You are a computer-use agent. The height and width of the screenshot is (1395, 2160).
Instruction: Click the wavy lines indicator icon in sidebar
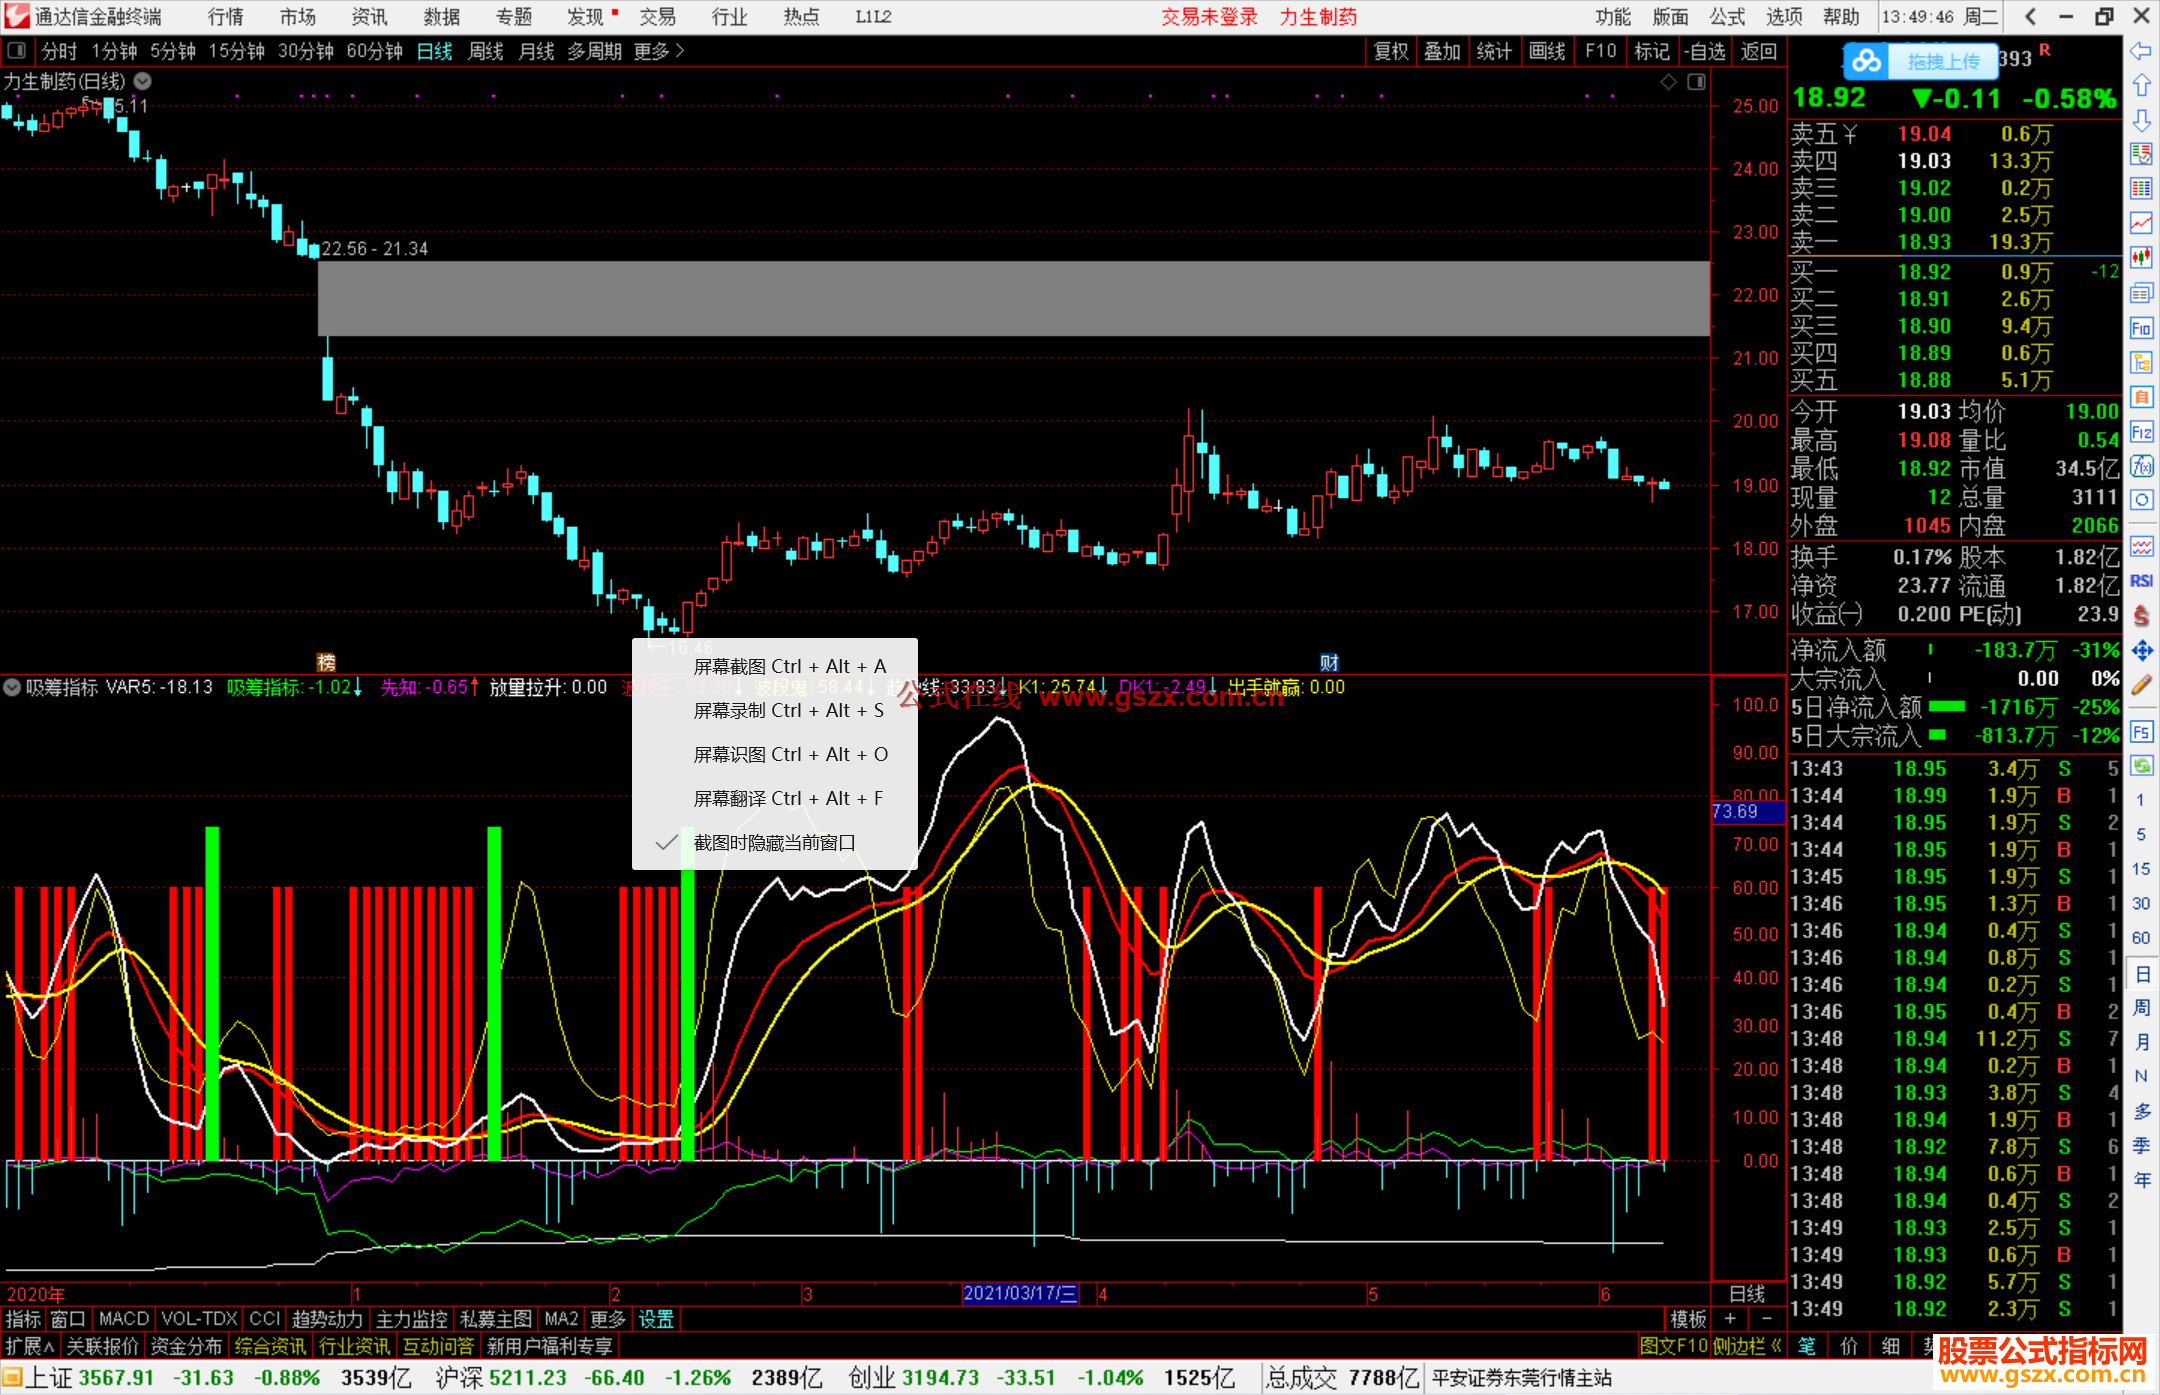[2141, 546]
